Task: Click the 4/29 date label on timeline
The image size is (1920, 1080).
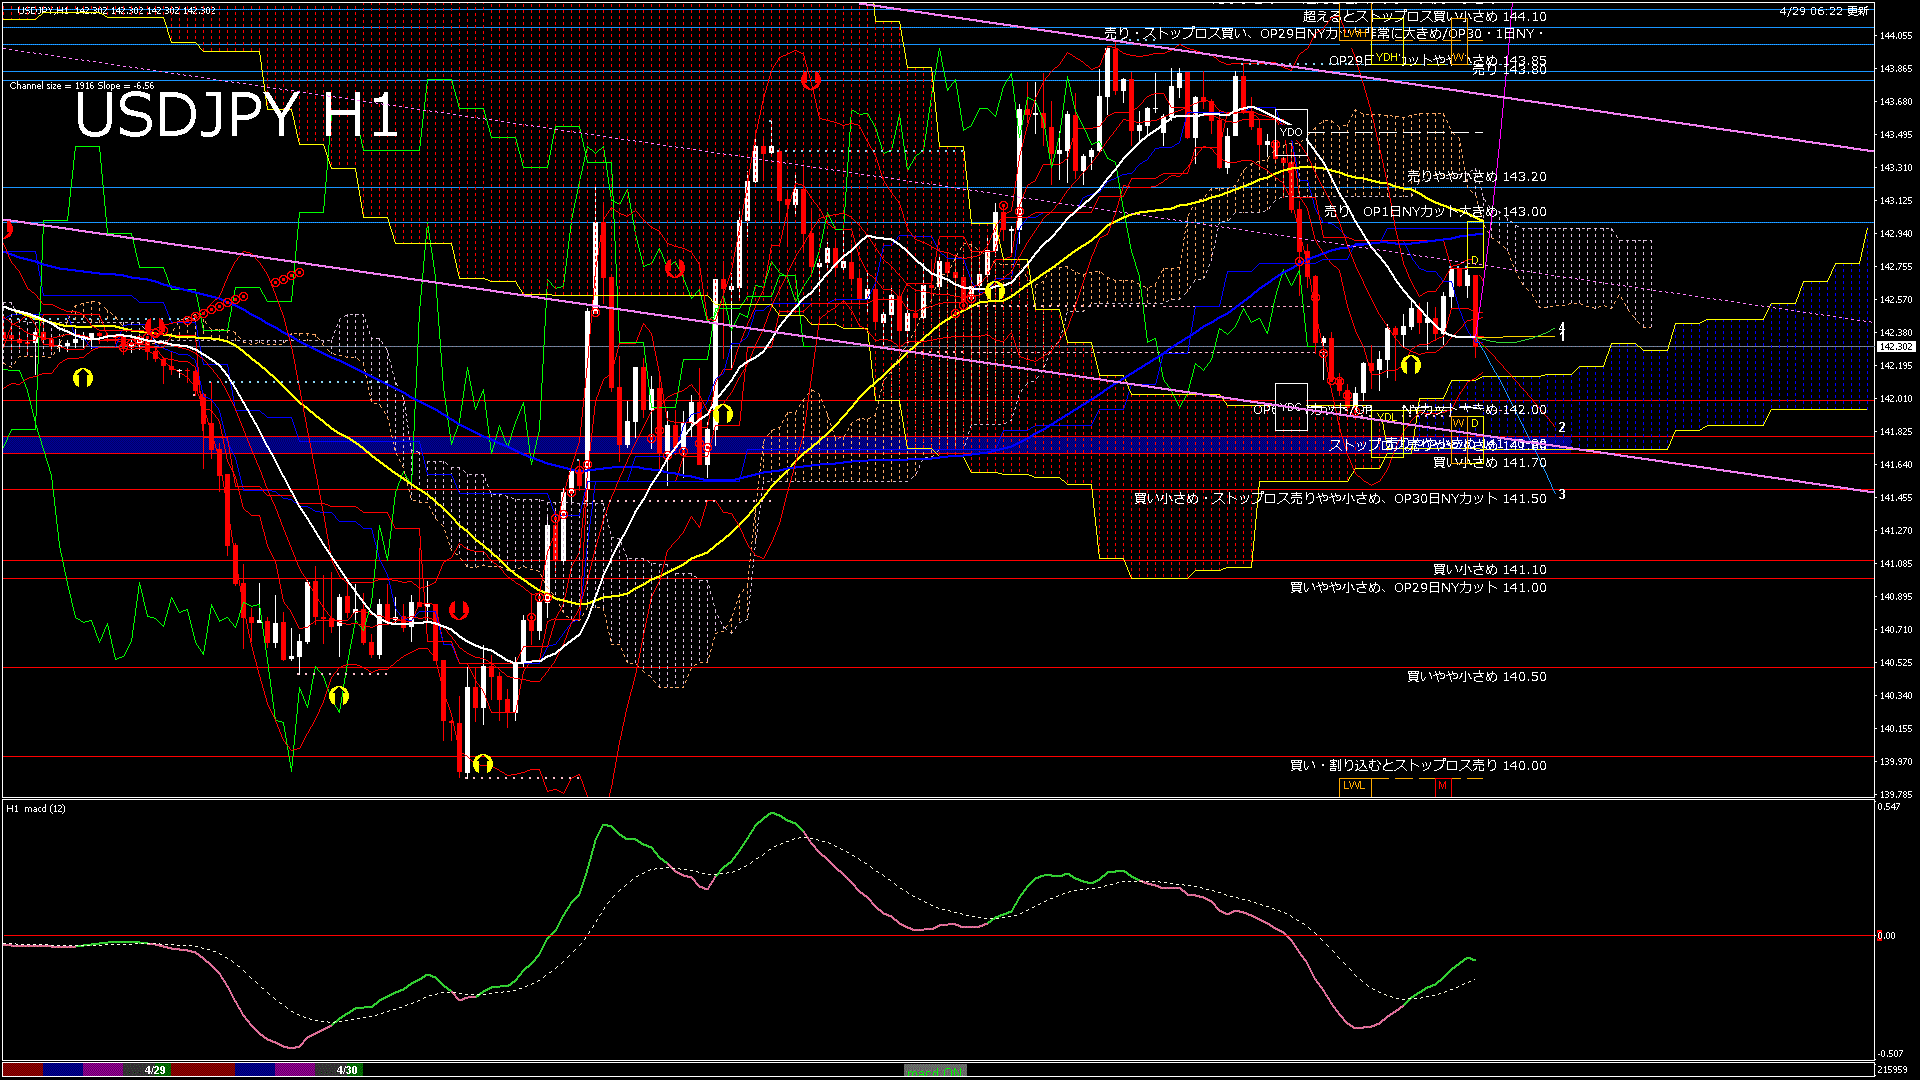Action: 155,1070
